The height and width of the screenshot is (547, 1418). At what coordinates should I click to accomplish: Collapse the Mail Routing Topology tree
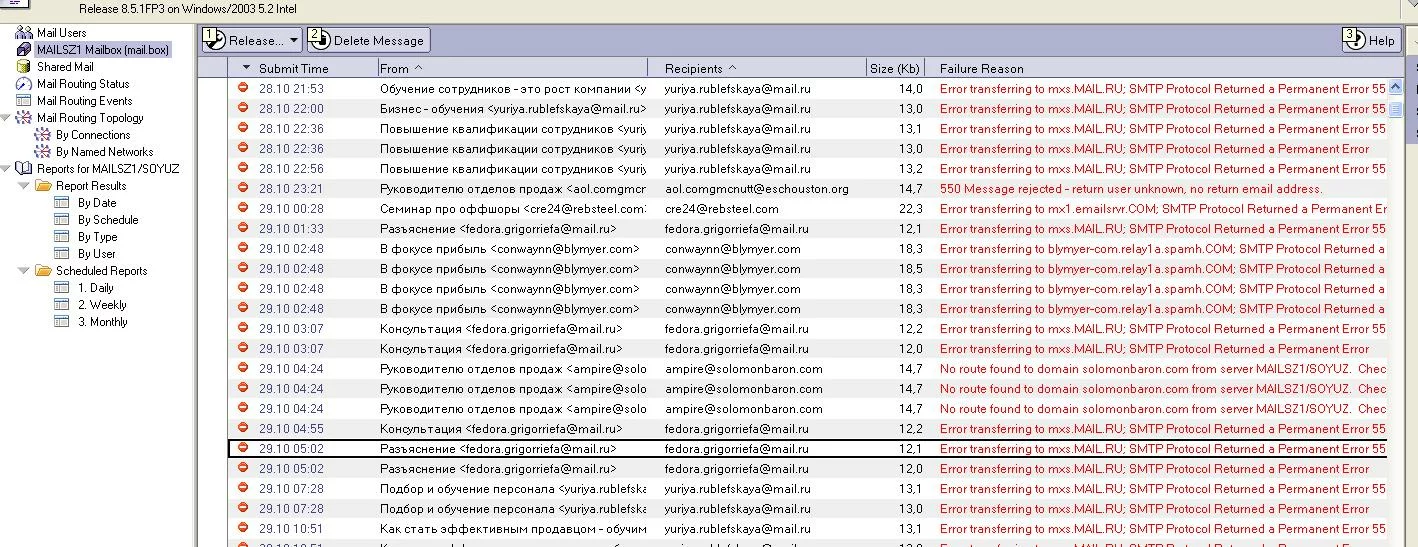(x=7, y=118)
